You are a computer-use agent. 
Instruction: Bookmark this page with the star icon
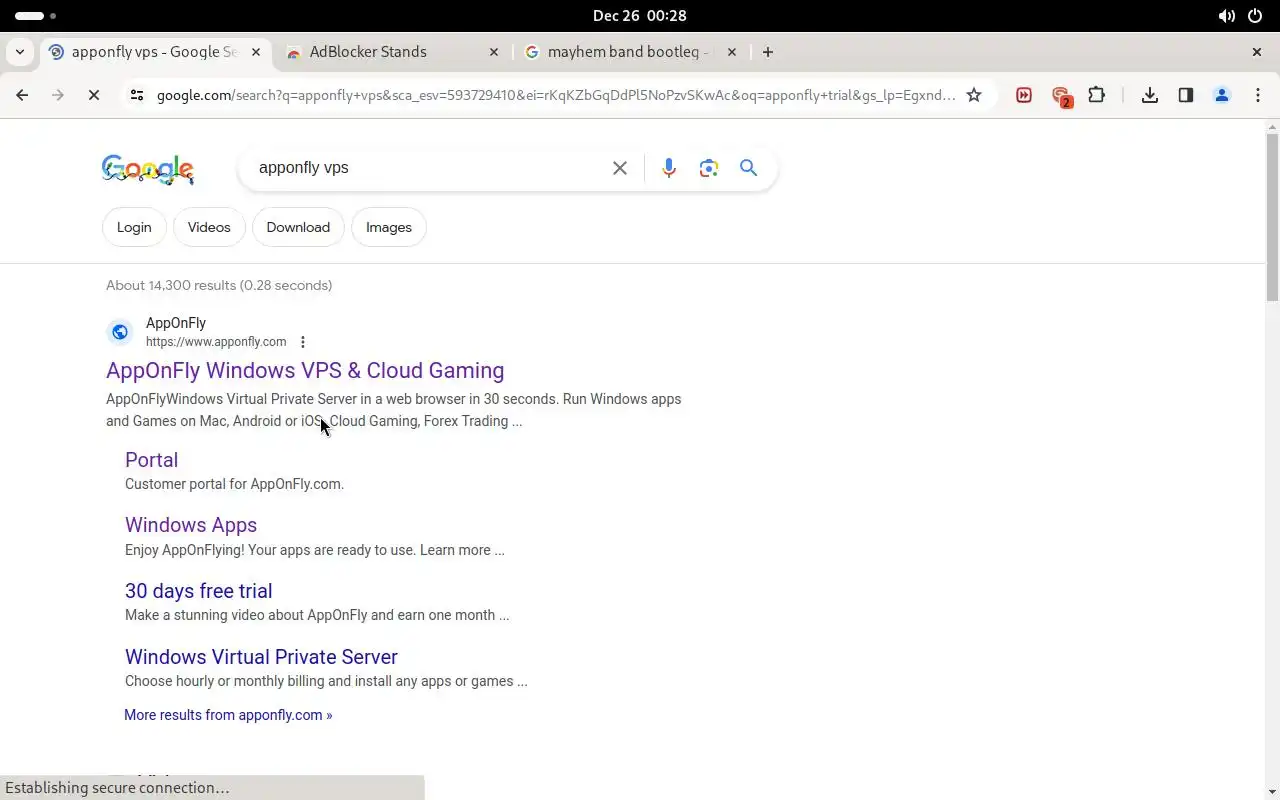tap(974, 95)
